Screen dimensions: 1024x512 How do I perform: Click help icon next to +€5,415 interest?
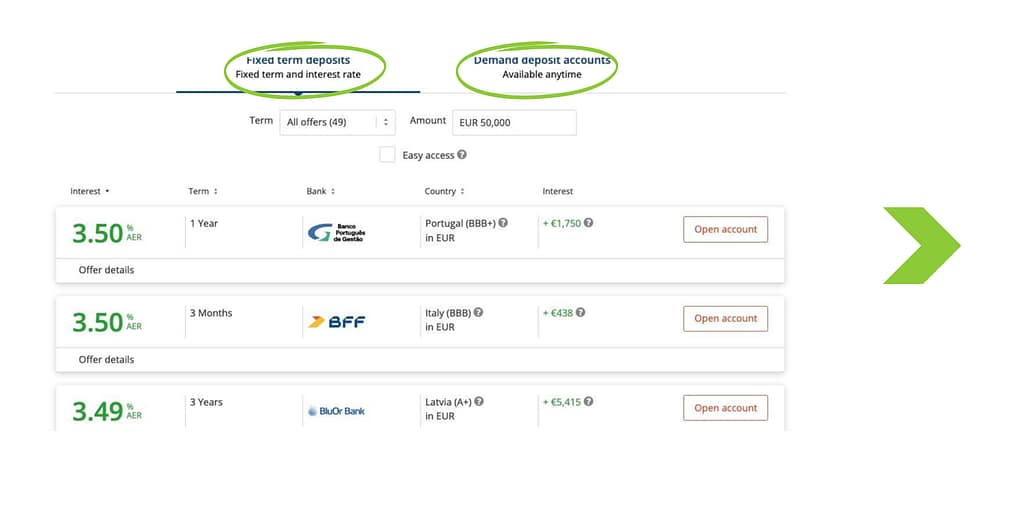588,402
